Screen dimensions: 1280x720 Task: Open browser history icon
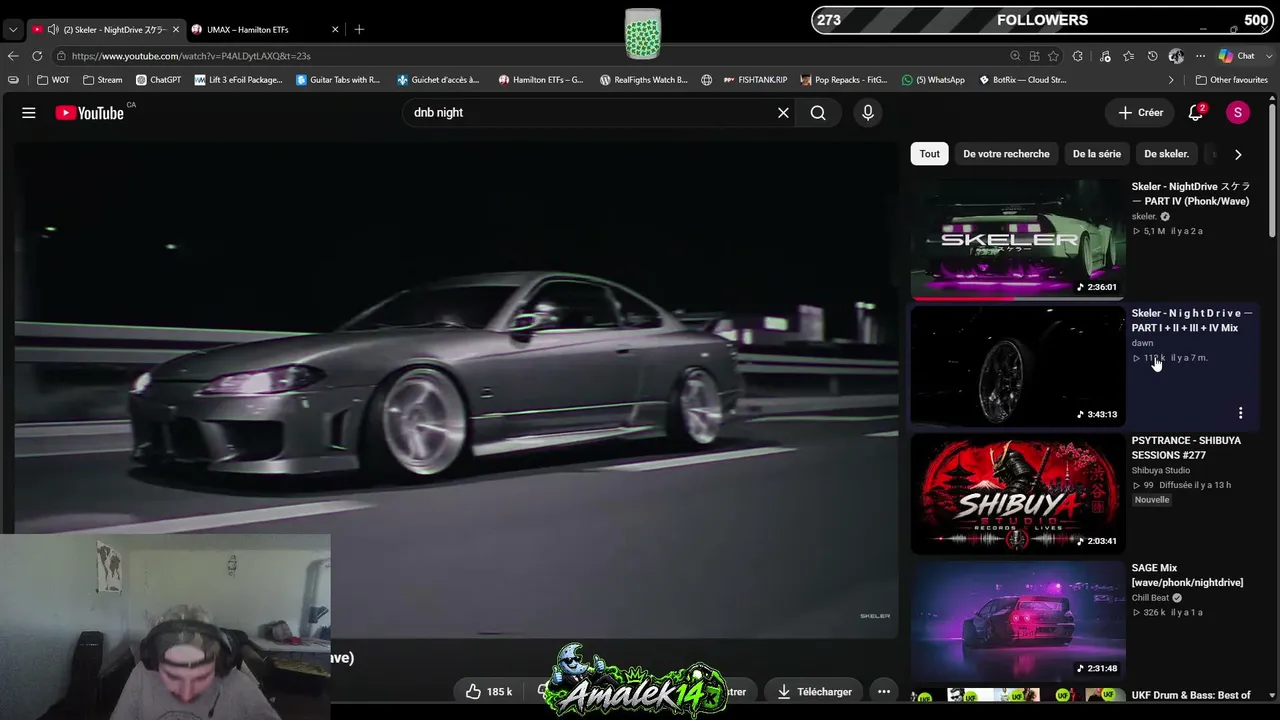(x=1152, y=56)
